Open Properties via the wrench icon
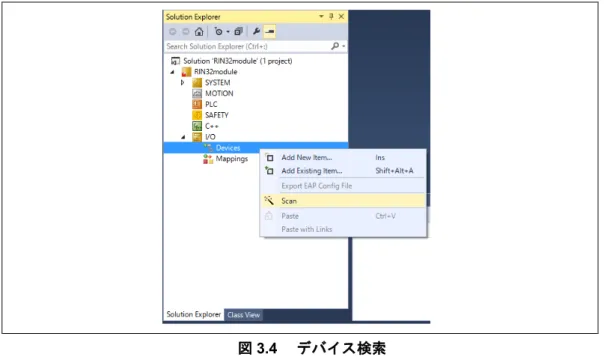The height and width of the screenshot is (363, 604). tap(256, 32)
